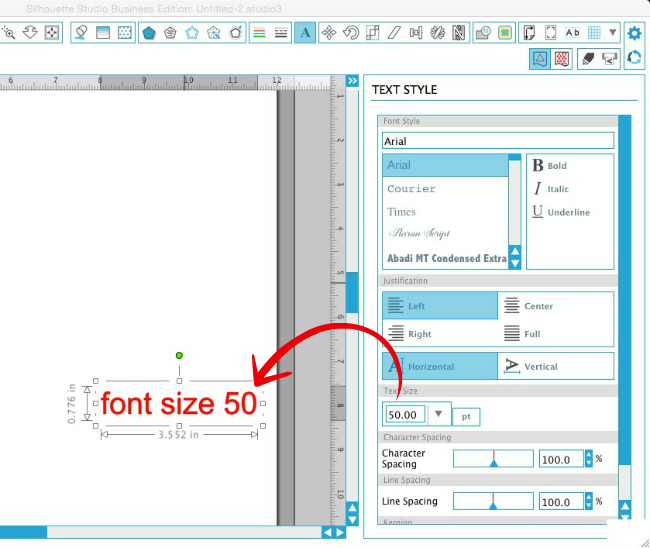Open the Line Style icon

point(281,33)
